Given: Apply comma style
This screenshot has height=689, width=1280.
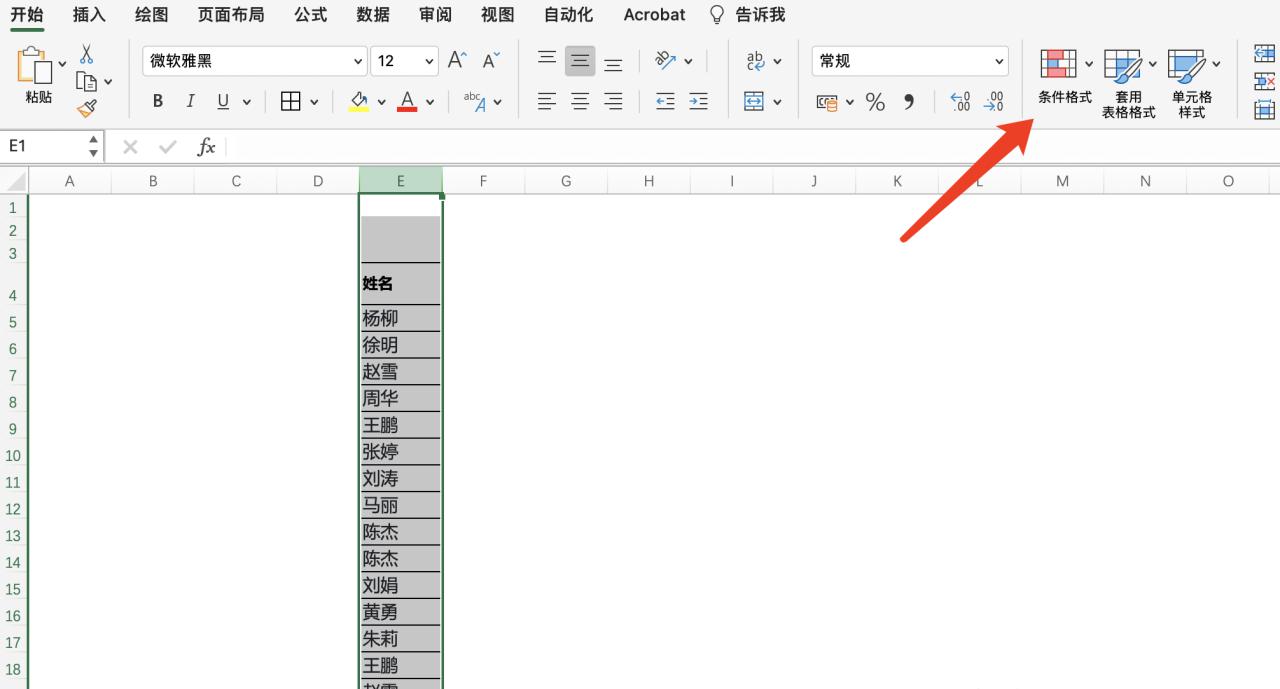Looking at the screenshot, I should 909,101.
